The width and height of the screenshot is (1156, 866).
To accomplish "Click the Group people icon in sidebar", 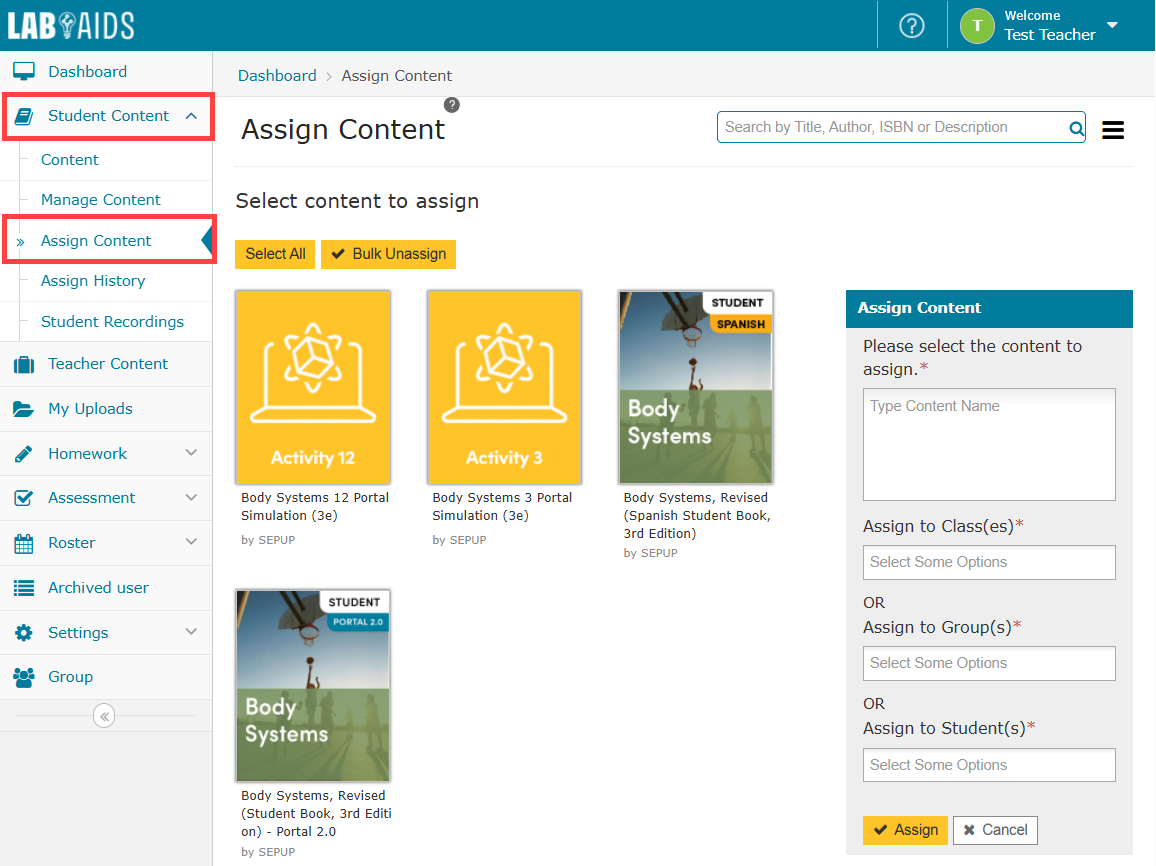I will (23, 677).
